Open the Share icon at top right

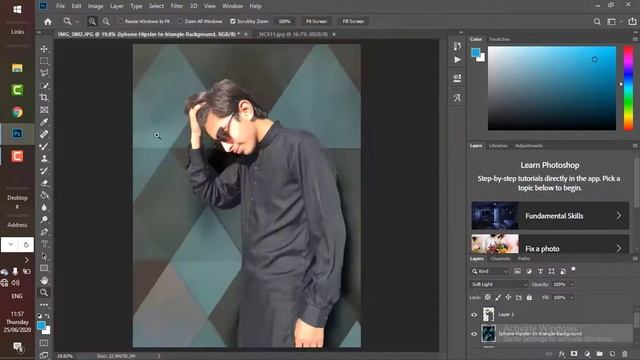(x=632, y=22)
